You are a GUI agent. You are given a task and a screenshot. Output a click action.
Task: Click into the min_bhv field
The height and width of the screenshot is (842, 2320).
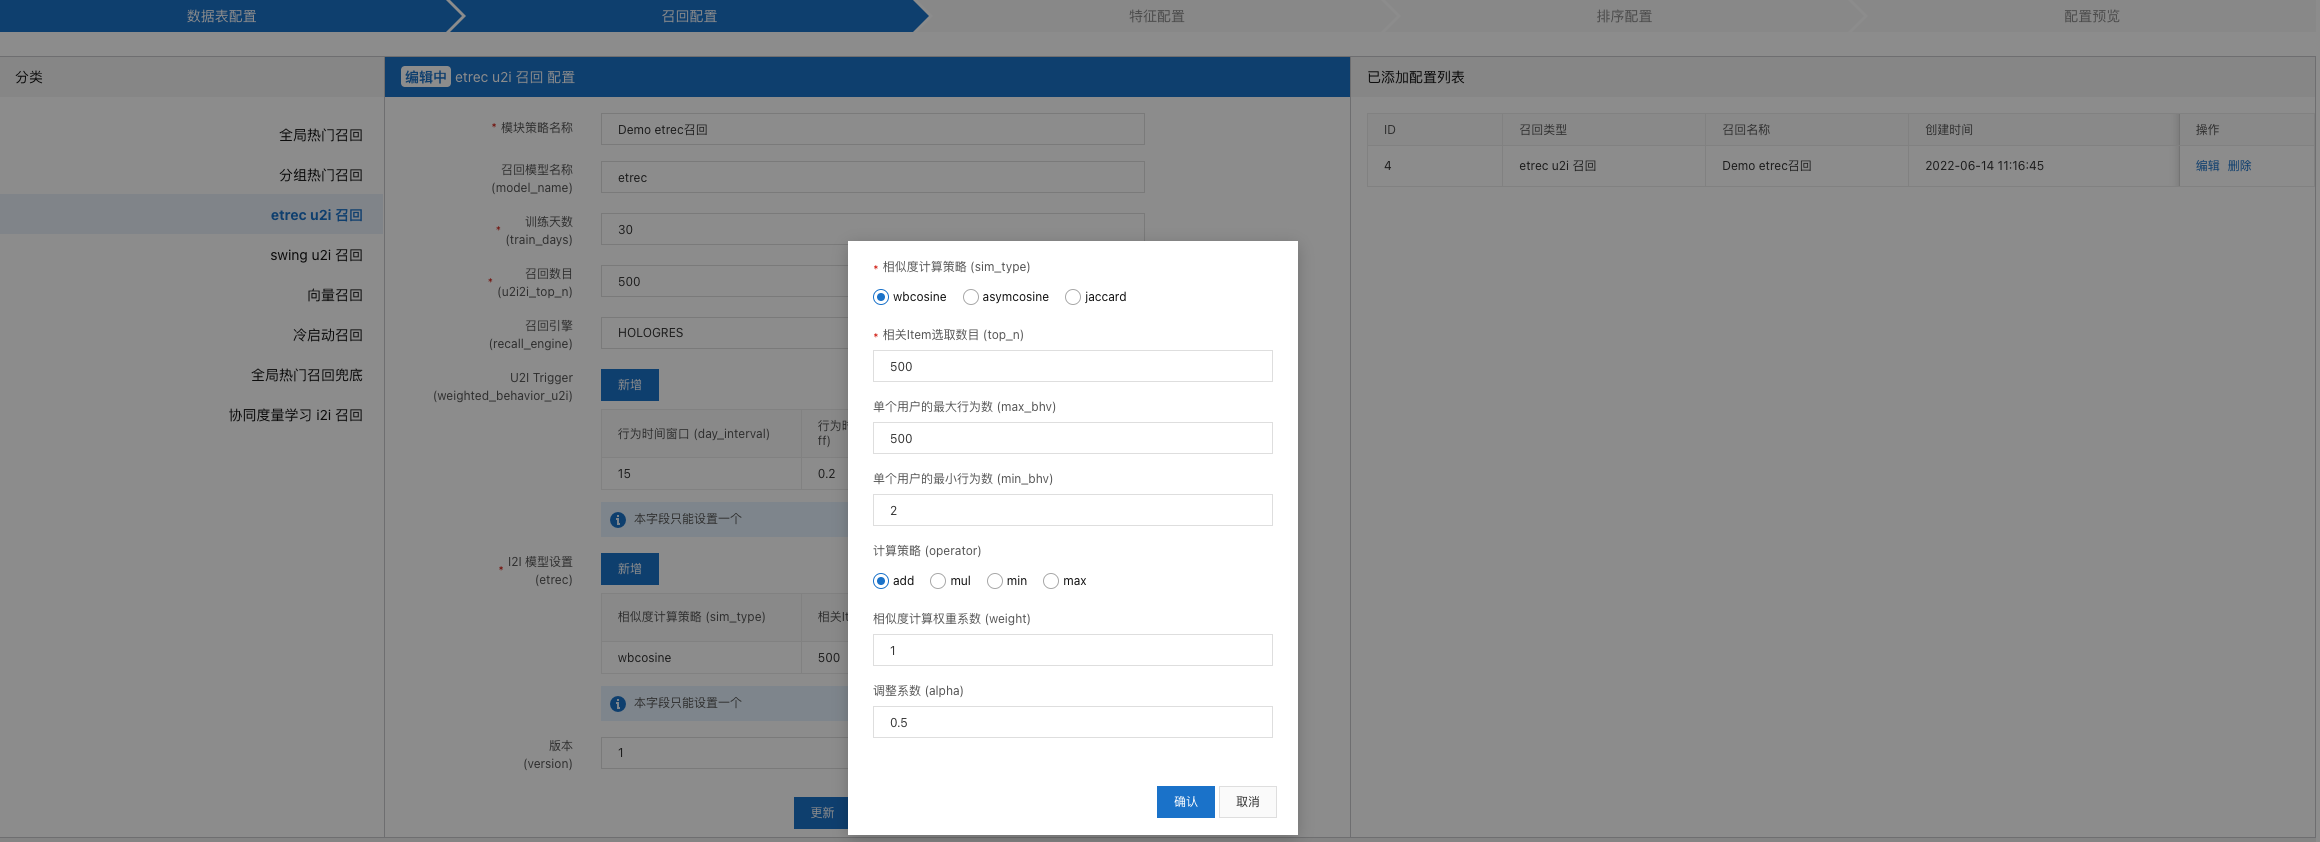1072,510
